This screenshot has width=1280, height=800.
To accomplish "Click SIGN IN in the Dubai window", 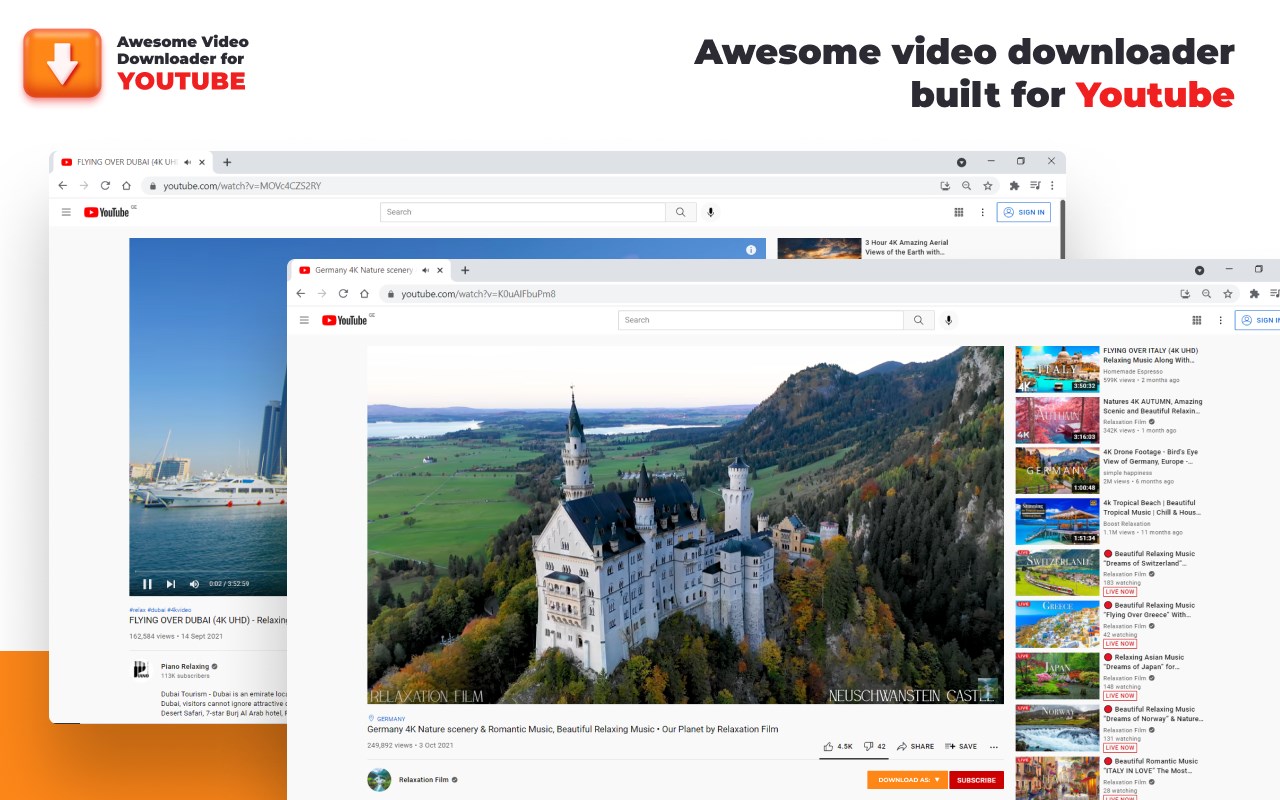I will pos(1024,212).
